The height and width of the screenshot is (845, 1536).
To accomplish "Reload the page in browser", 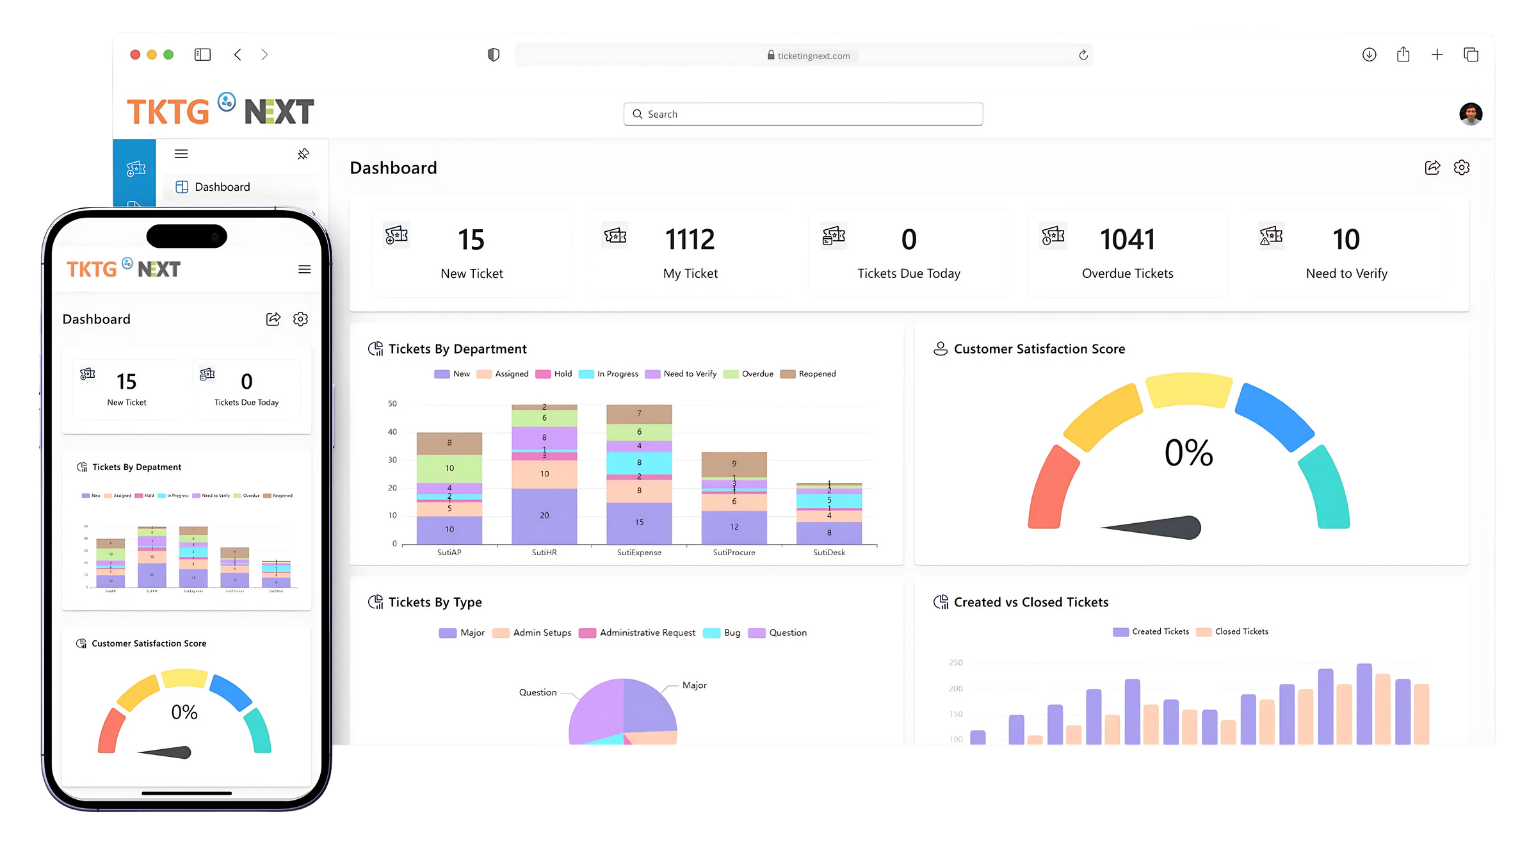I will tap(1083, 56).
